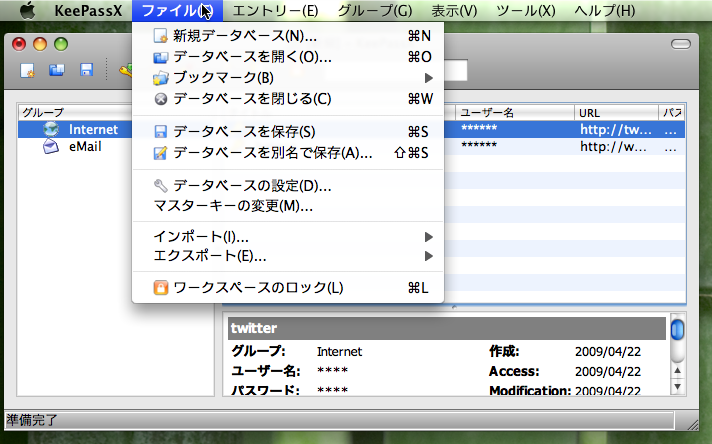The image size is (712, 444).
Task: Open the KeePassX application menu
Action: pyautogui.click(x=88, y=10)
